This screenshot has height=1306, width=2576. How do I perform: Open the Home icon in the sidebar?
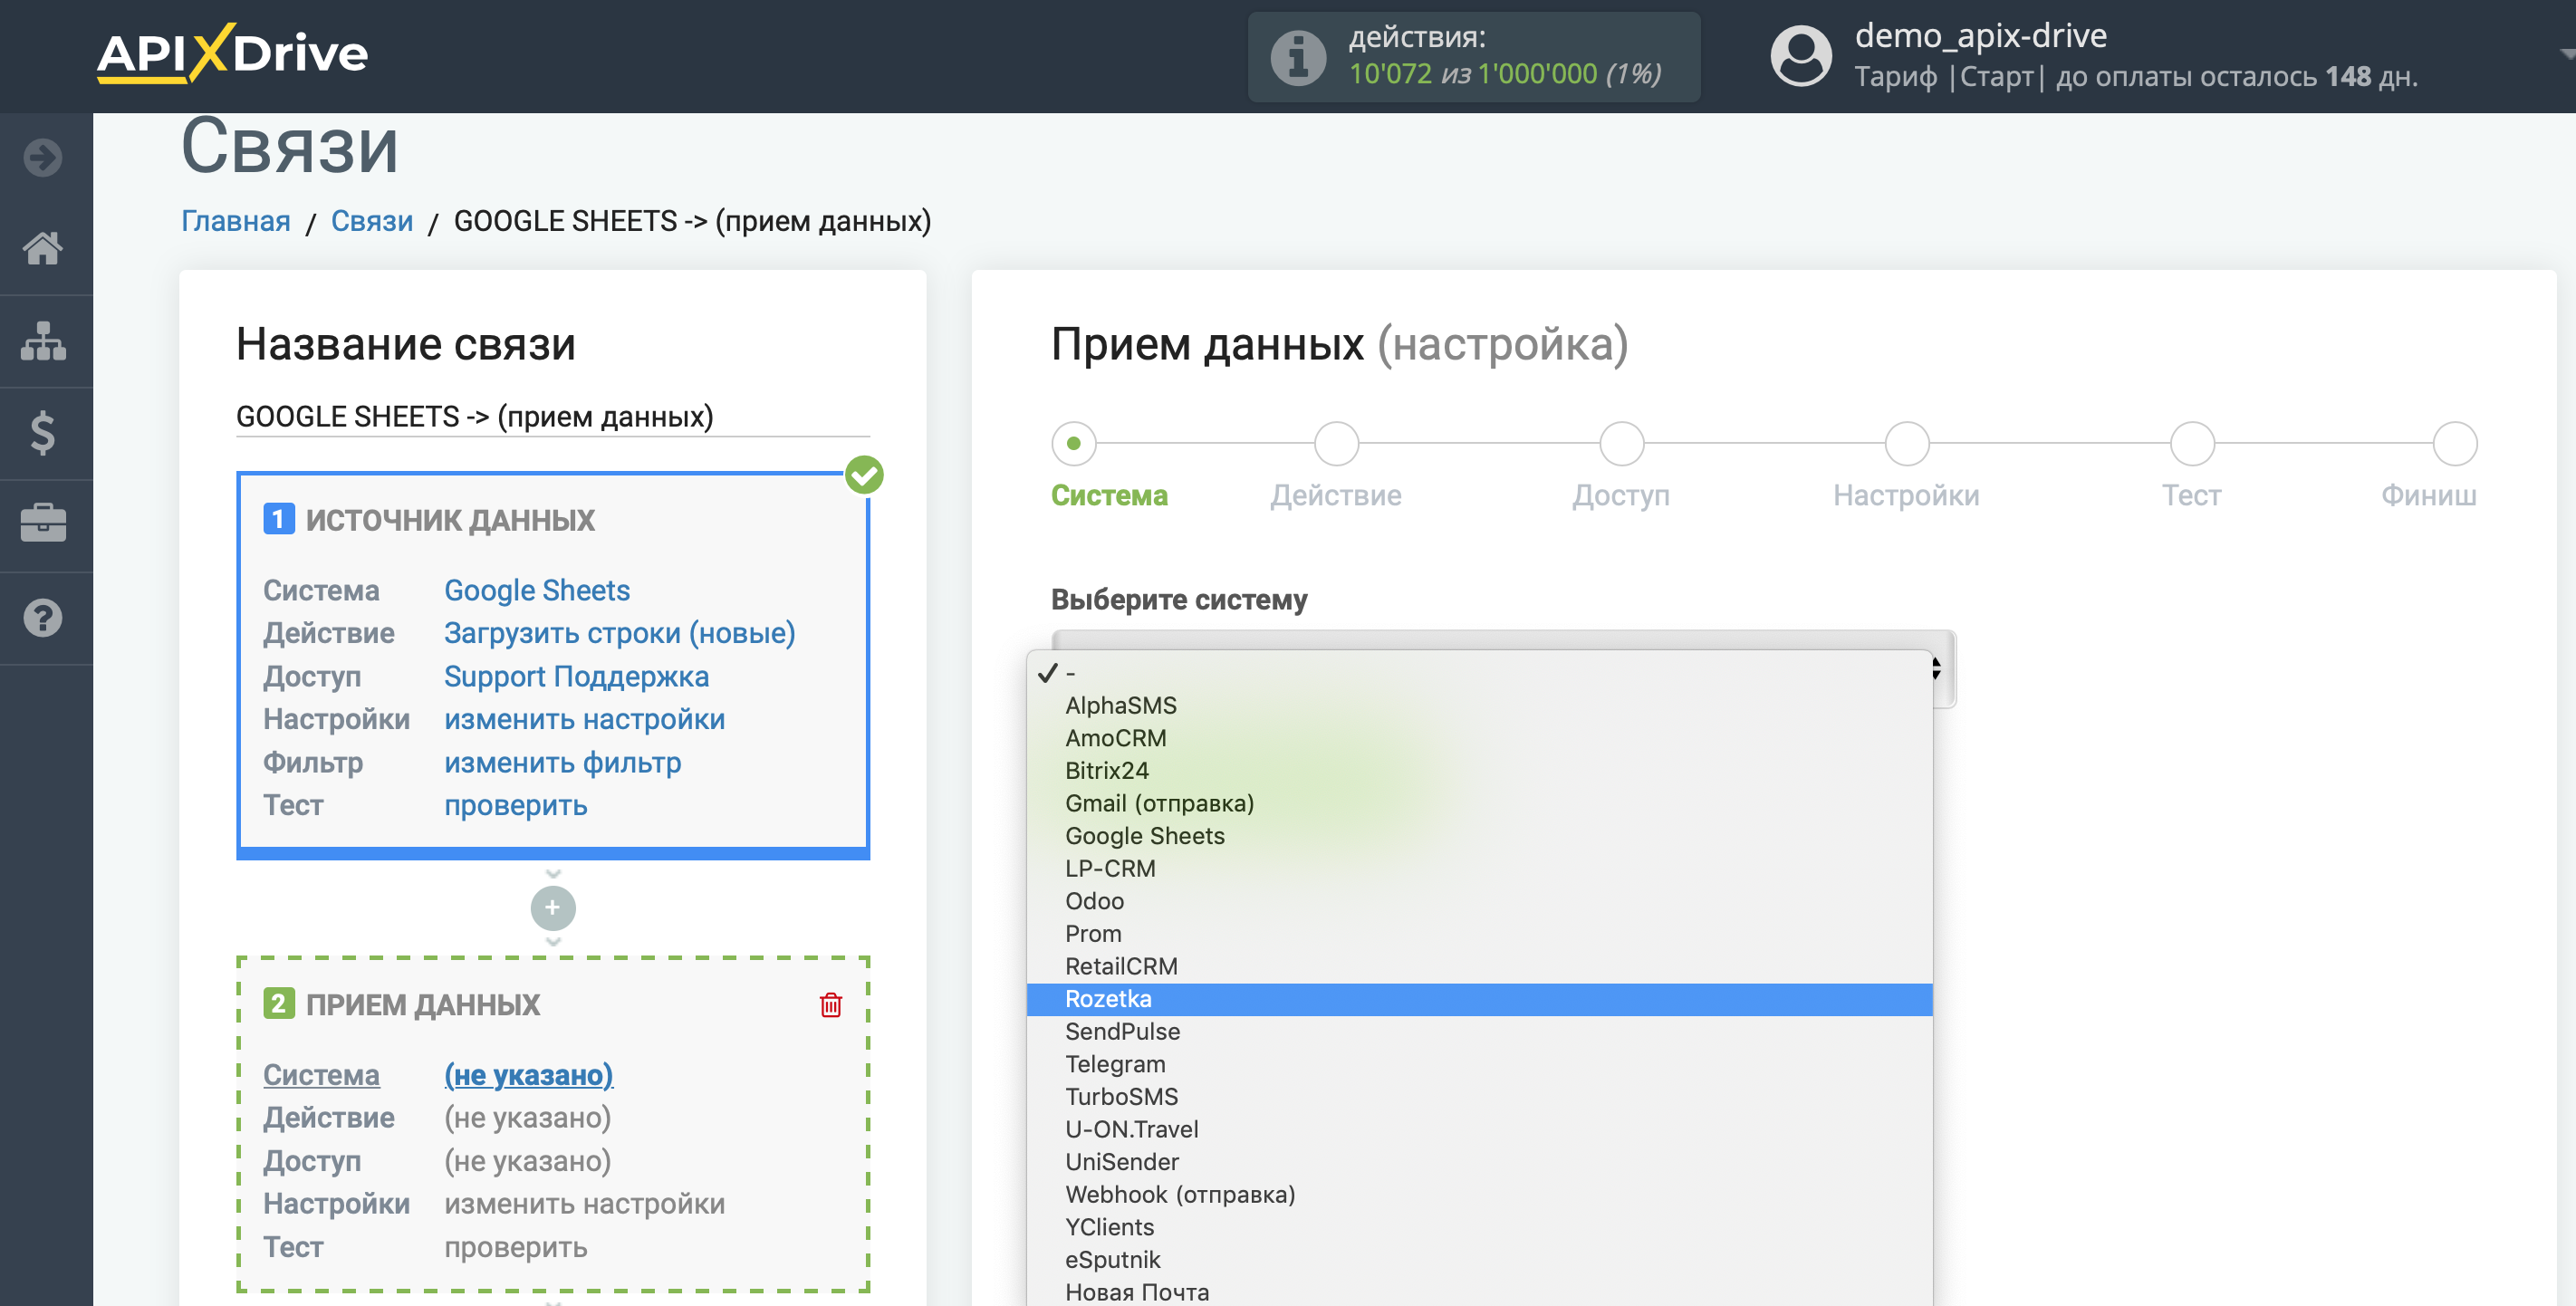[x=43, y=248]
